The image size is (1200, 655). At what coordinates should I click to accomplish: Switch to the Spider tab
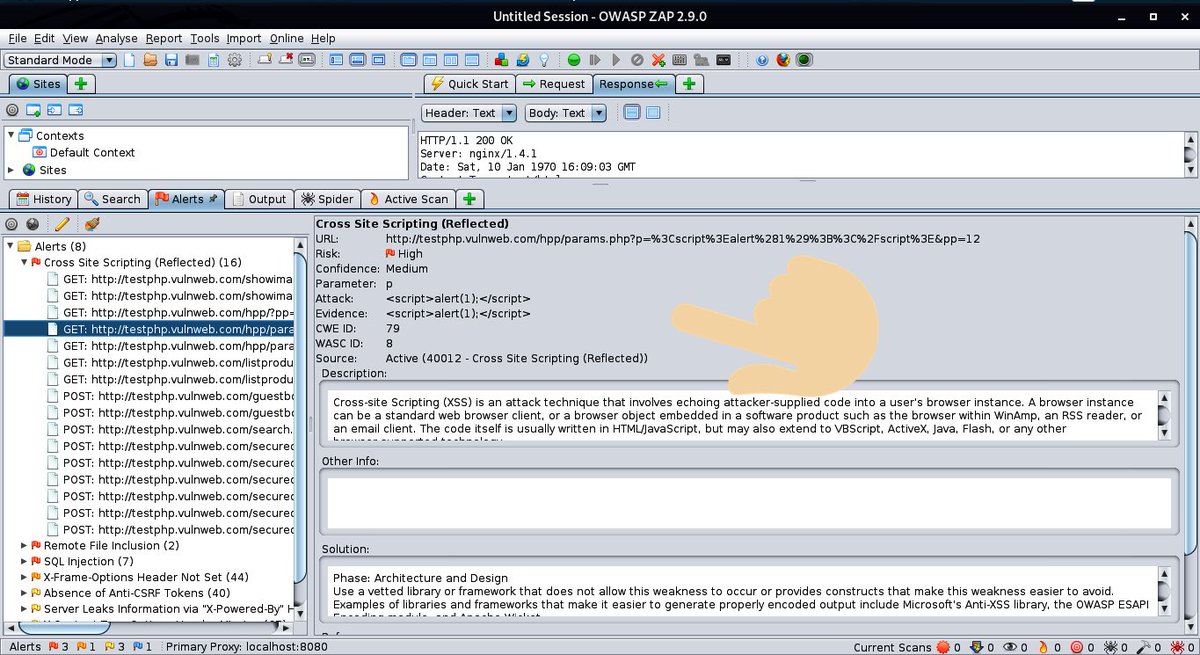[327, 199]
